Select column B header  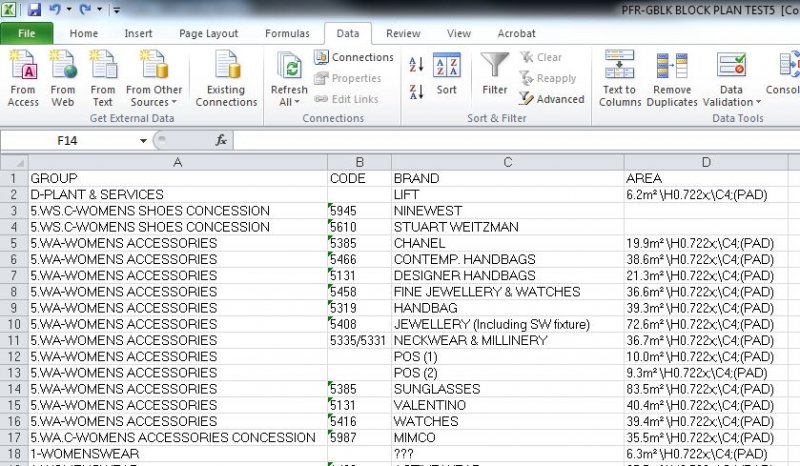click(x=359, y=162)
